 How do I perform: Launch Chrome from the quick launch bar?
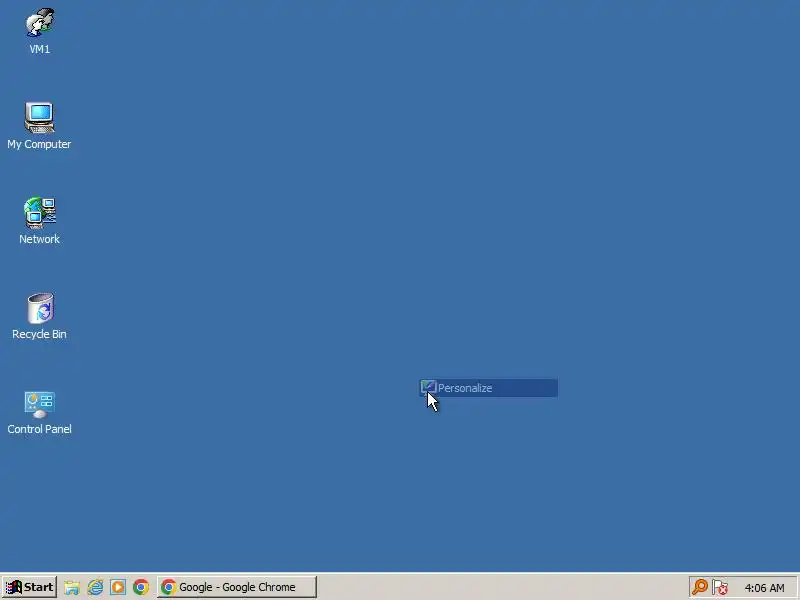141,587
